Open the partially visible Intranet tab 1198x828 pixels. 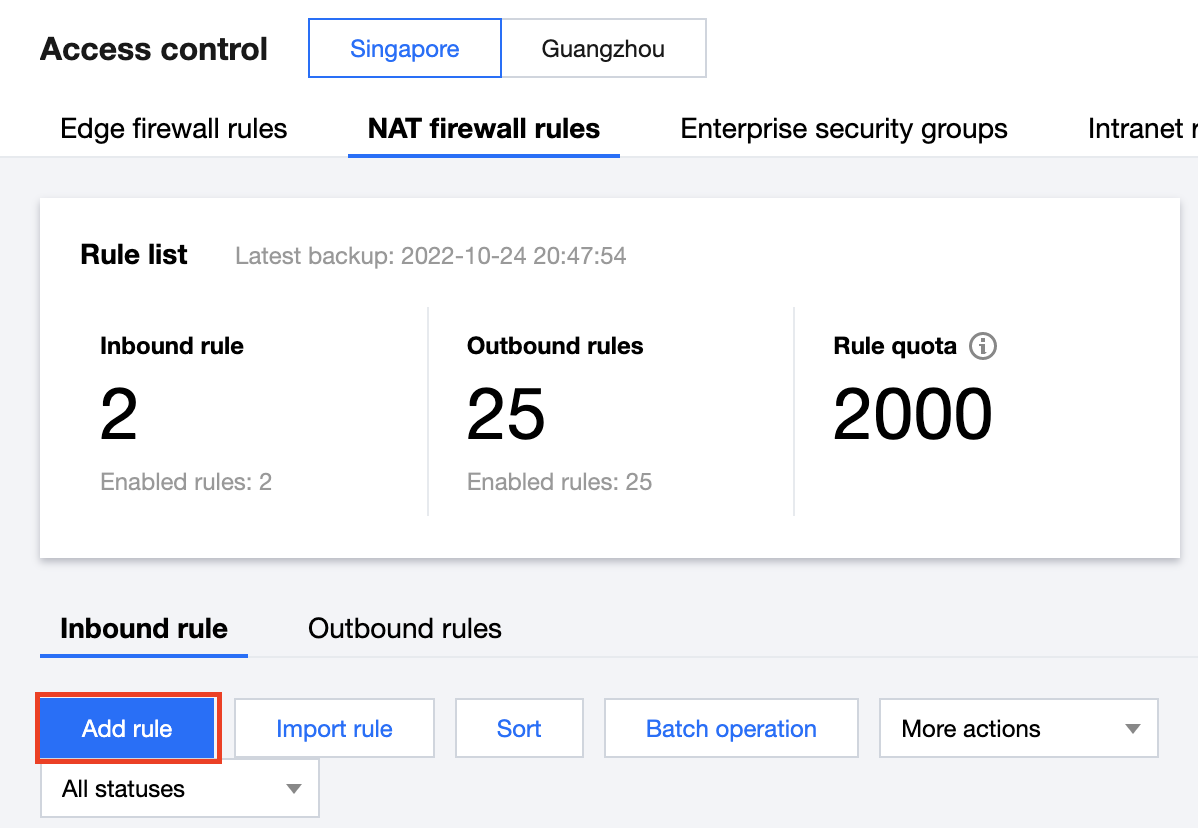coord(1142,129)
